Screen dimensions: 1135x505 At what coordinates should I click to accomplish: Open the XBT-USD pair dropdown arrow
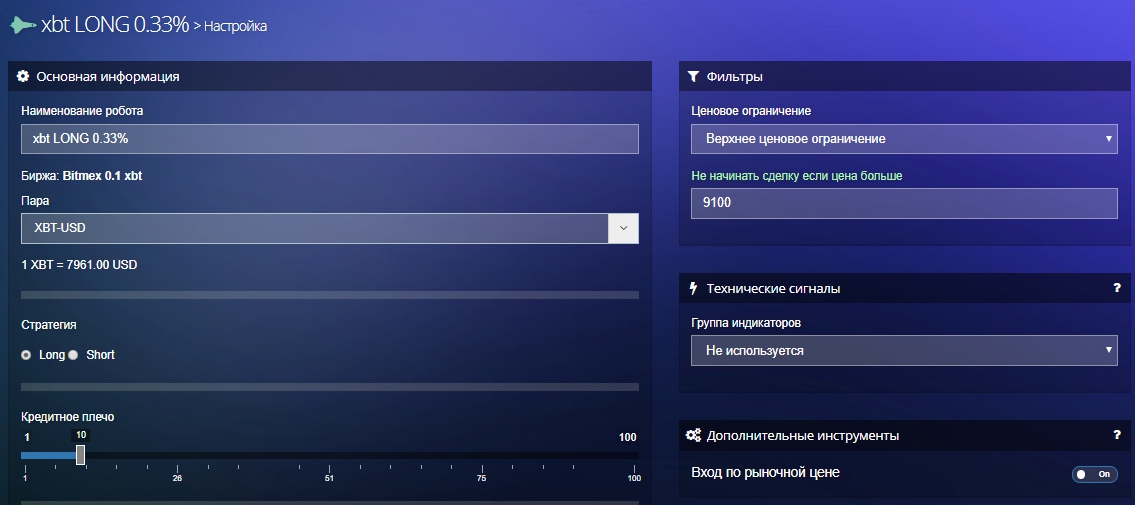[x=623, y=228]
